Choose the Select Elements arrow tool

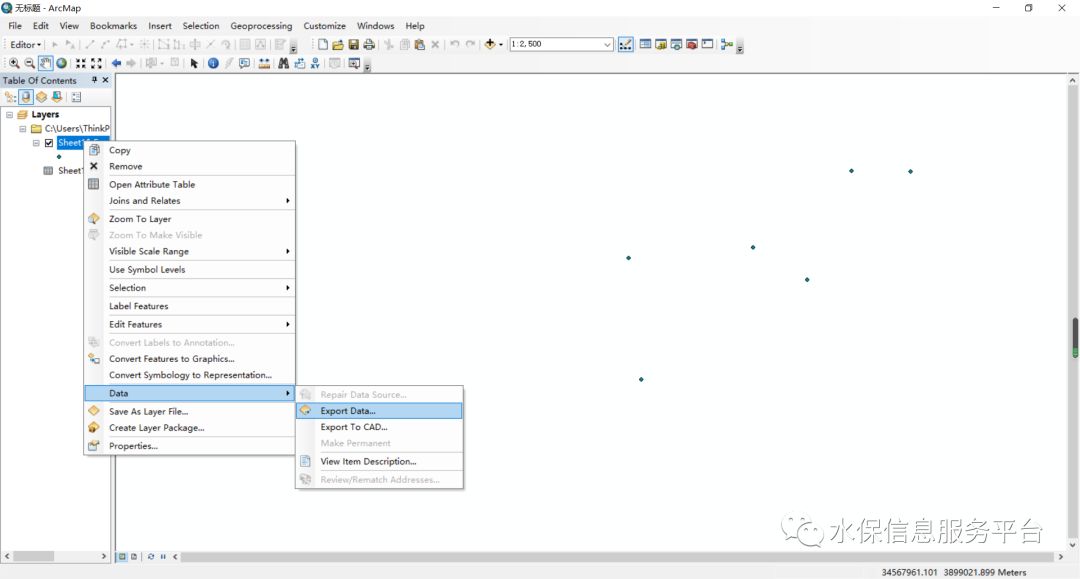coord(194,63)
